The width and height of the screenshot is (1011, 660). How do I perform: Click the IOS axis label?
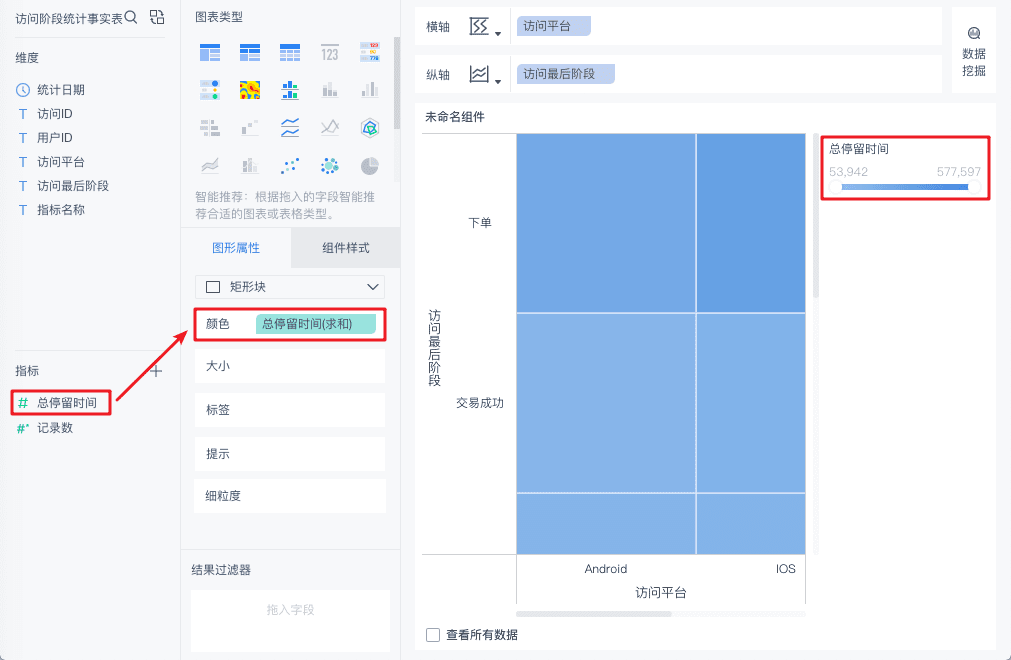[x=785, y=568]
